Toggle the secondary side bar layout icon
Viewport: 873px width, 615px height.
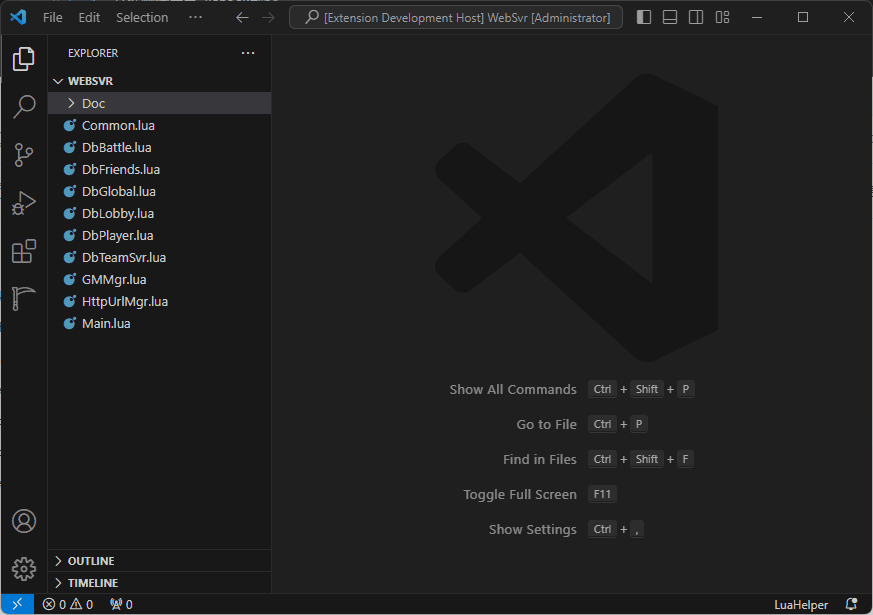coord(696,17)
